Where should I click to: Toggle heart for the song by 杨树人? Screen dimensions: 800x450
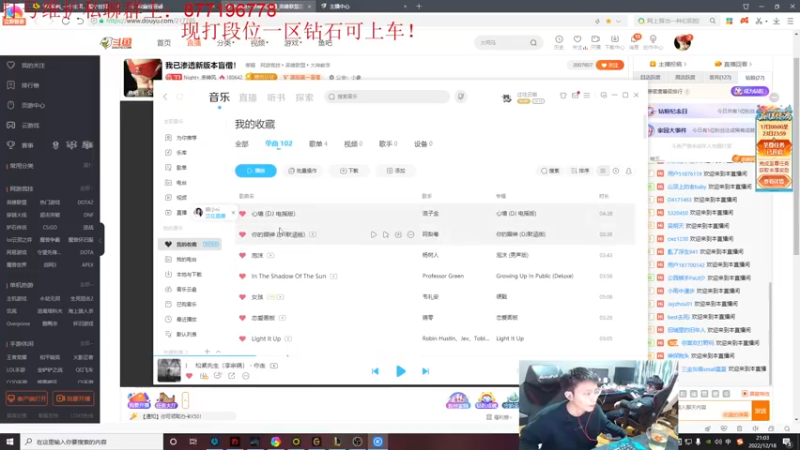pyautogui.click(x=242, y=255)
